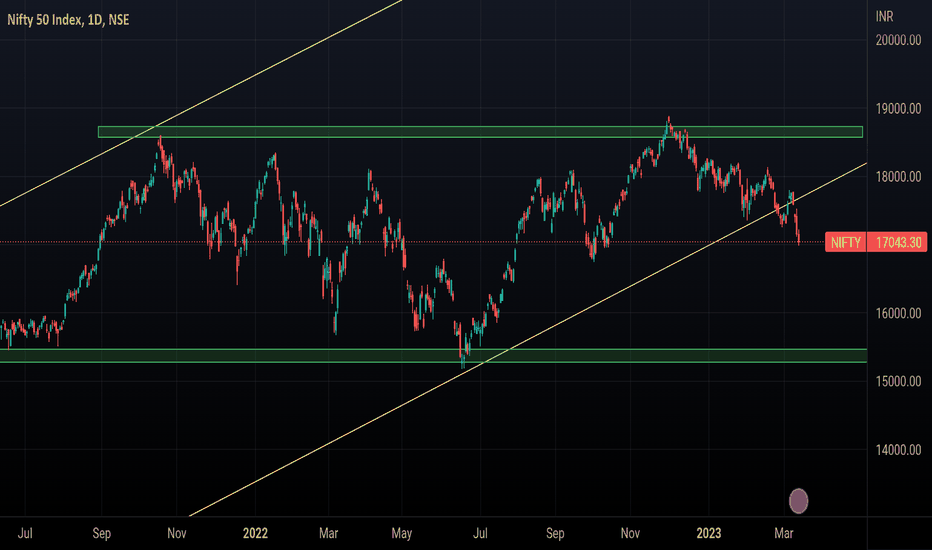Image resolution: width=932 pixels, height=550 pixels.
Task: Select the upper green resistance zone rectangle
Action: coord(480,132)
